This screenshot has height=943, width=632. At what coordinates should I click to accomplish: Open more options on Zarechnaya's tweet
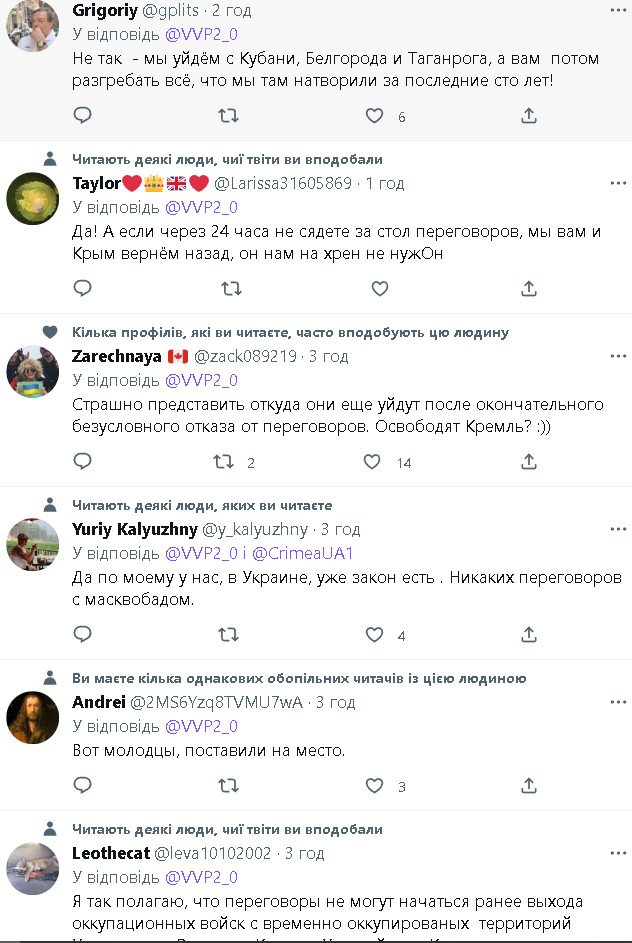pos(618,356)
